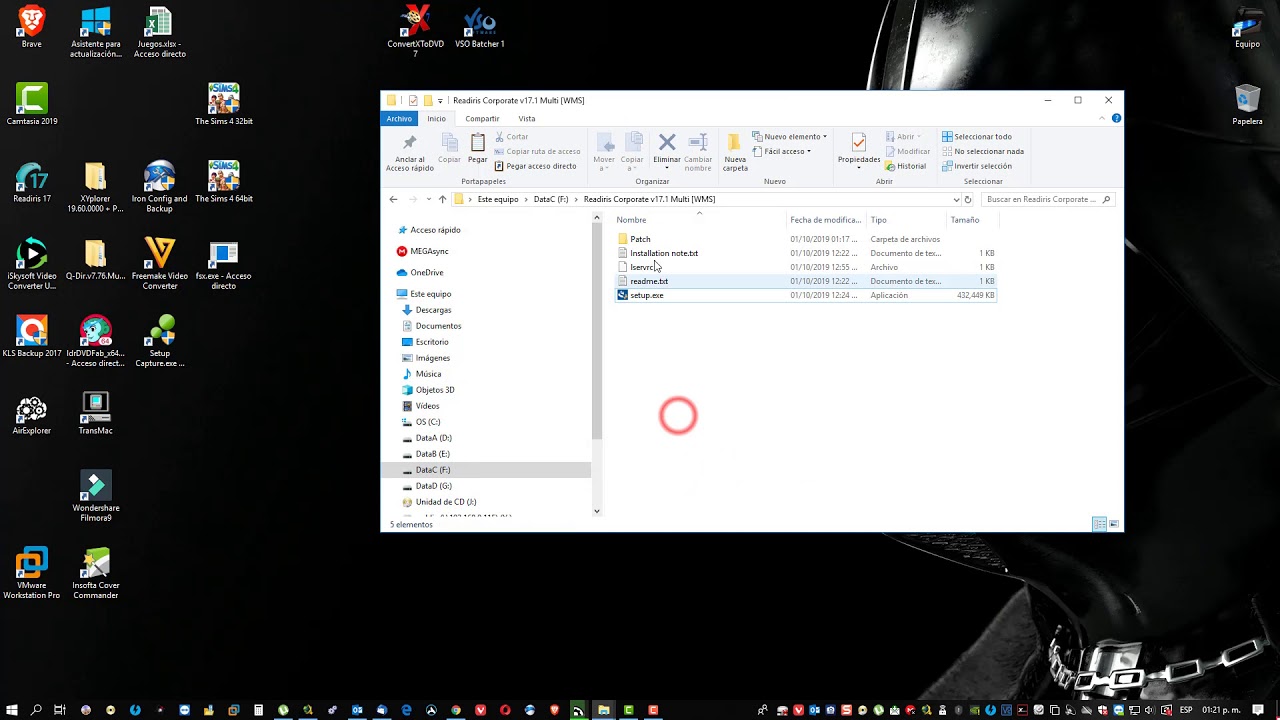Open The Sims 4 32bit shortcut
The height and width of the screenshot is (720, 1280).
[223, 104]
